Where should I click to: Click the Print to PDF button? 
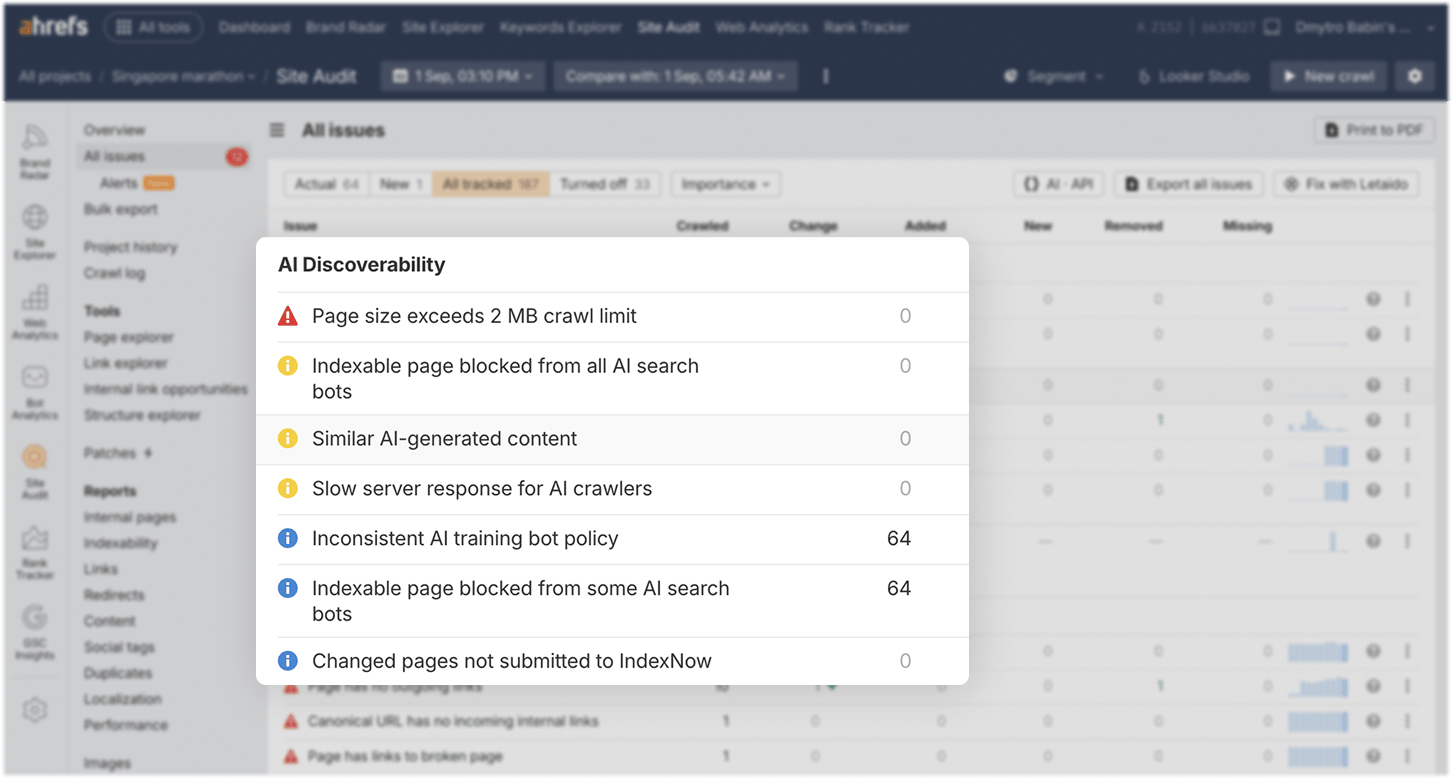click(1374, 130)
